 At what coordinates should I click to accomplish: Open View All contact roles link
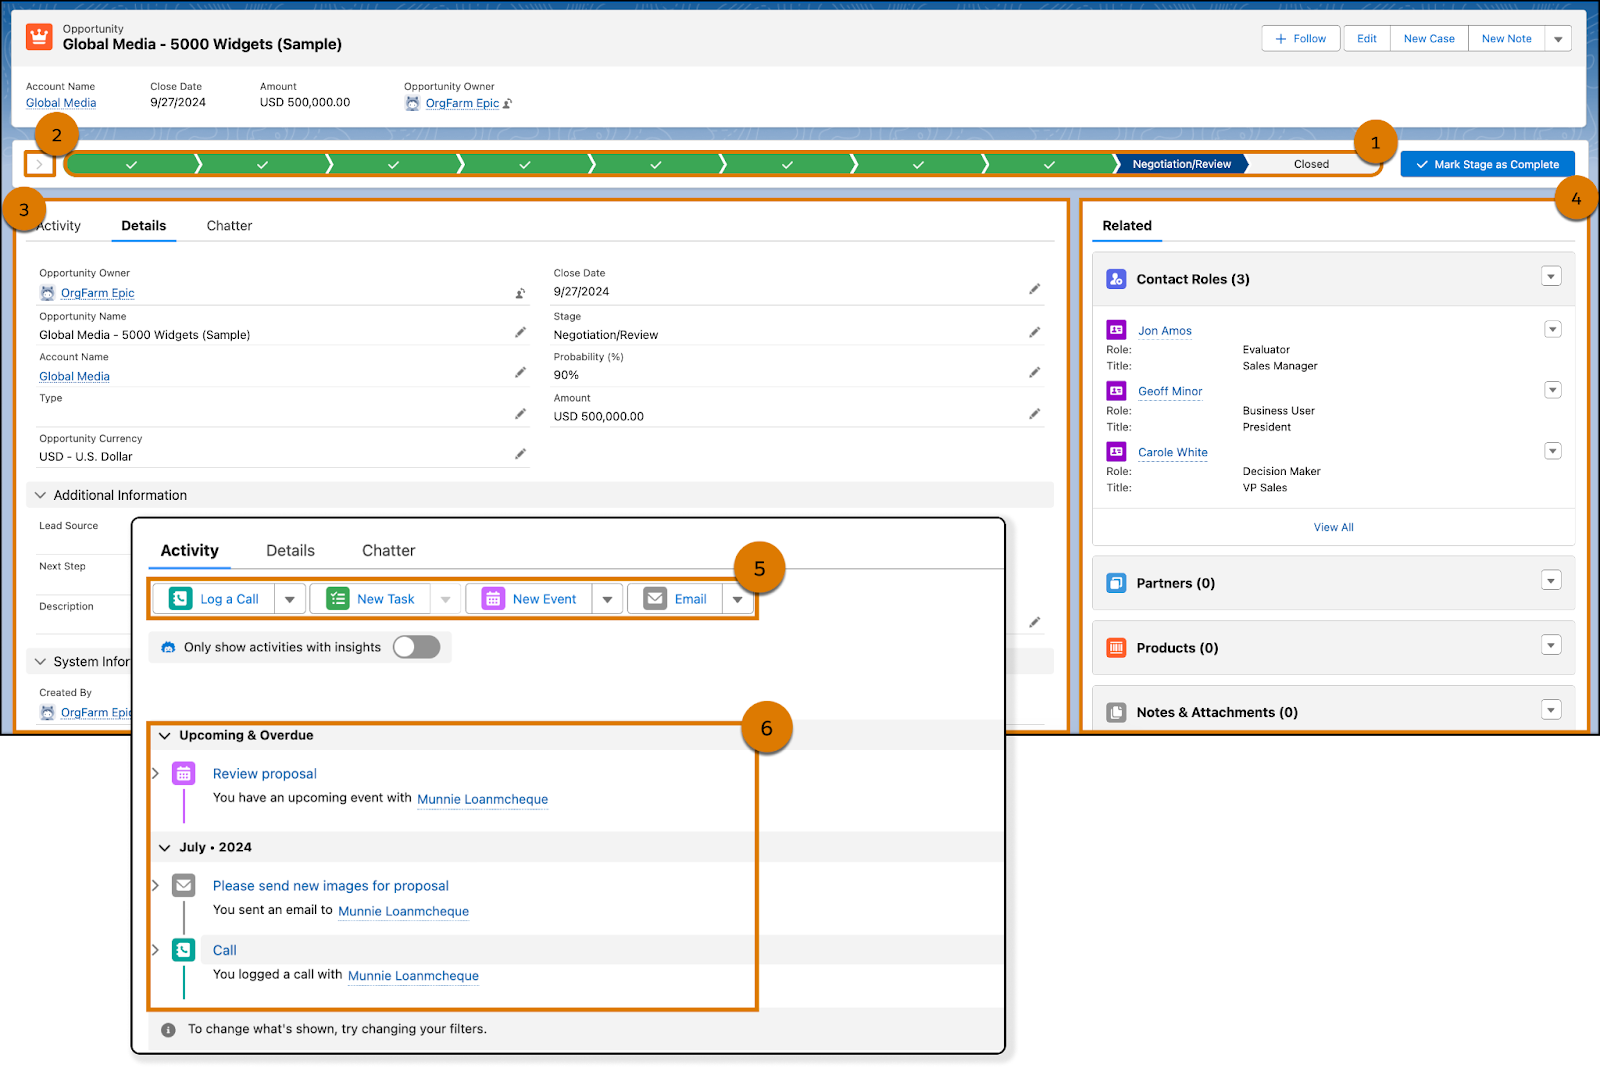tap(1333, 527)
